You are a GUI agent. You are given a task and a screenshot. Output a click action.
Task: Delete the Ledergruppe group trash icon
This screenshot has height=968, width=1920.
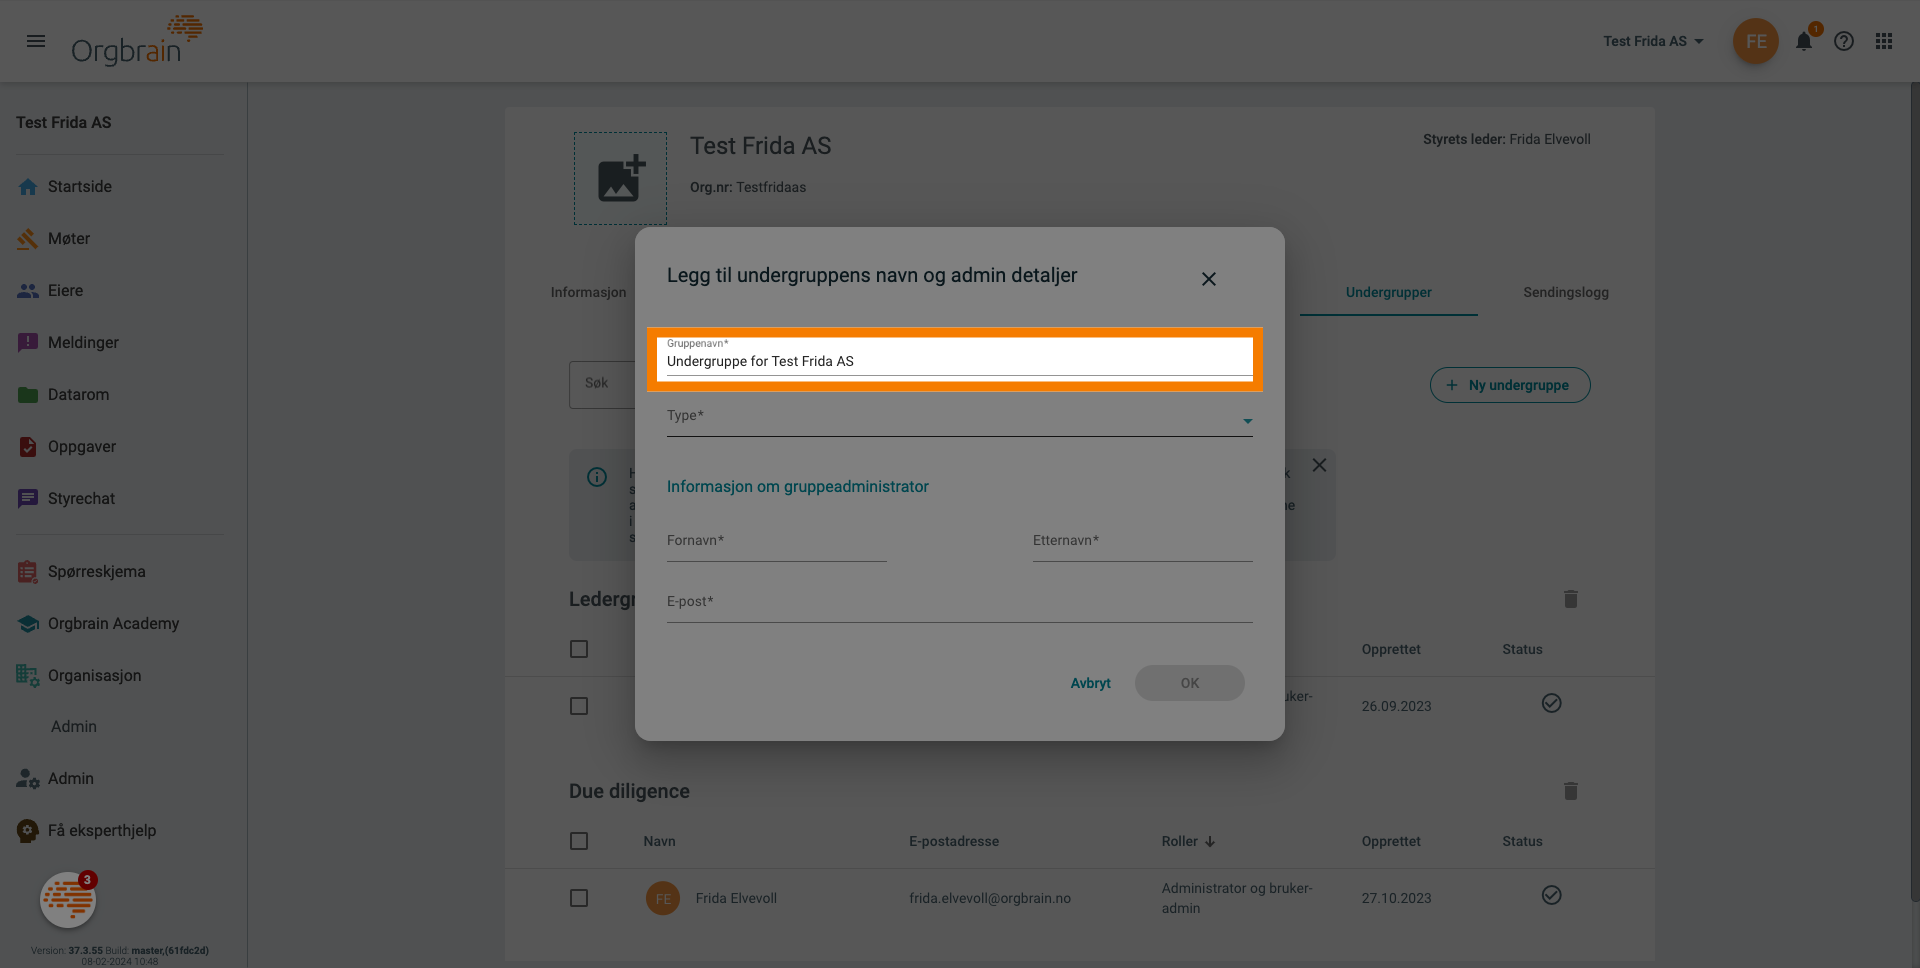[x=1570, y=599]
